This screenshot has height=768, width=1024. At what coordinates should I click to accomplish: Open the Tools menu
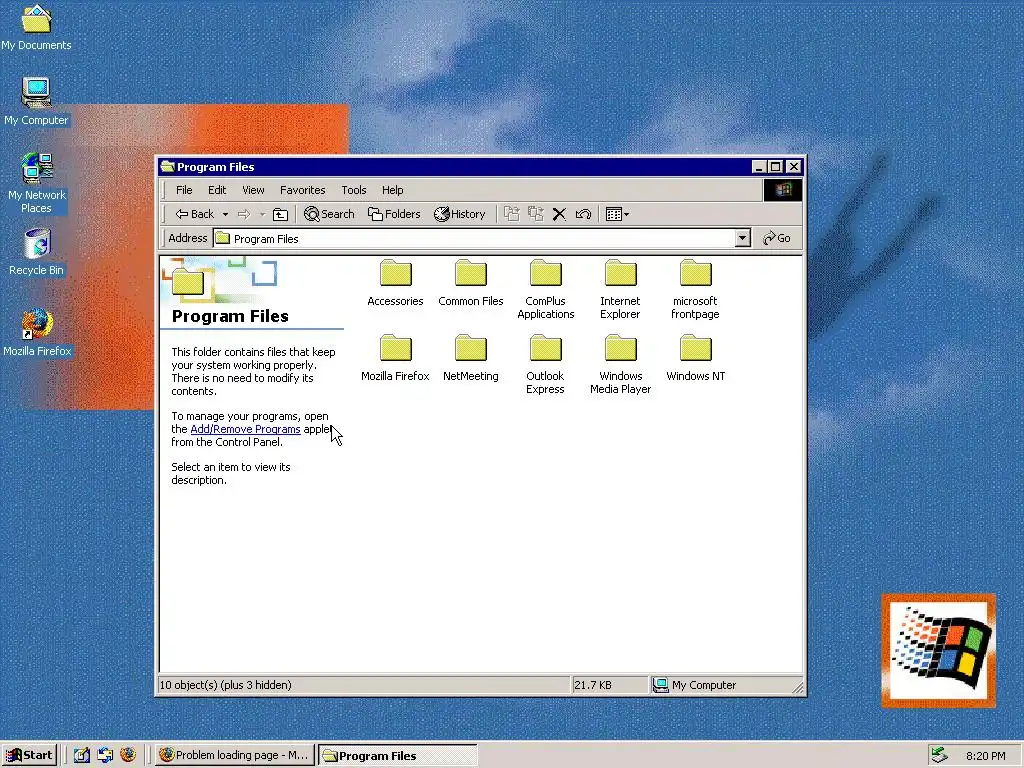354,190
